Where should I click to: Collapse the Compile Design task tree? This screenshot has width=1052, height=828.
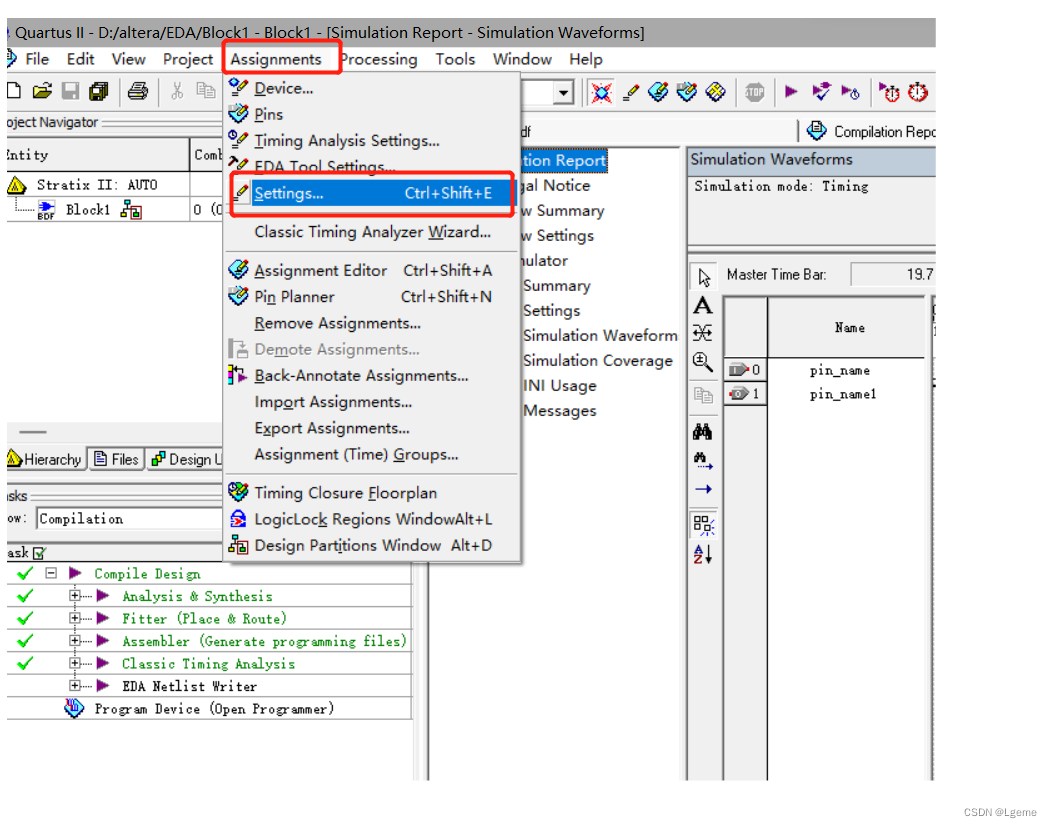click(x=51, y=573)
